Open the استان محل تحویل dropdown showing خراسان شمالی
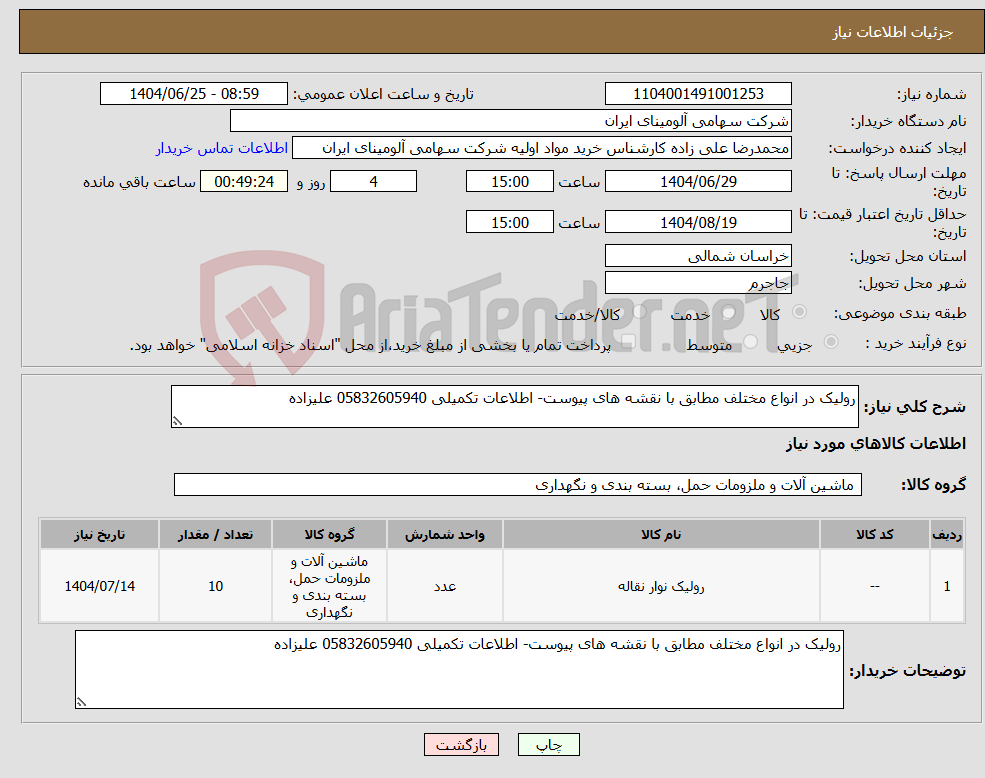985x778 pixels. coord(698,256)
